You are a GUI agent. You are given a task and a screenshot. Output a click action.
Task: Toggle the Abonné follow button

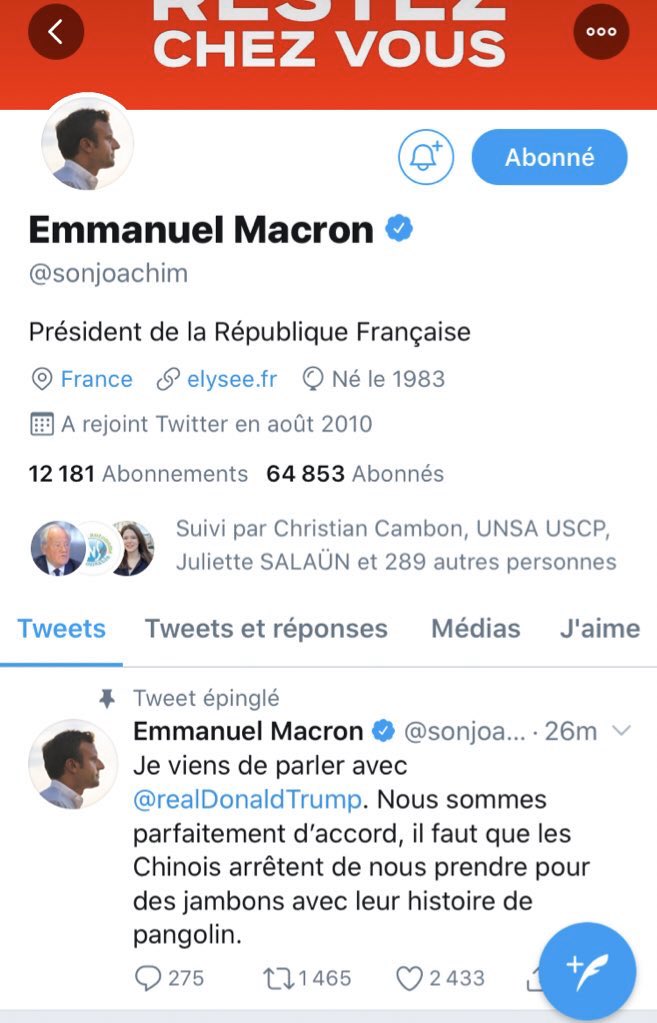click(x=549, y=157)
